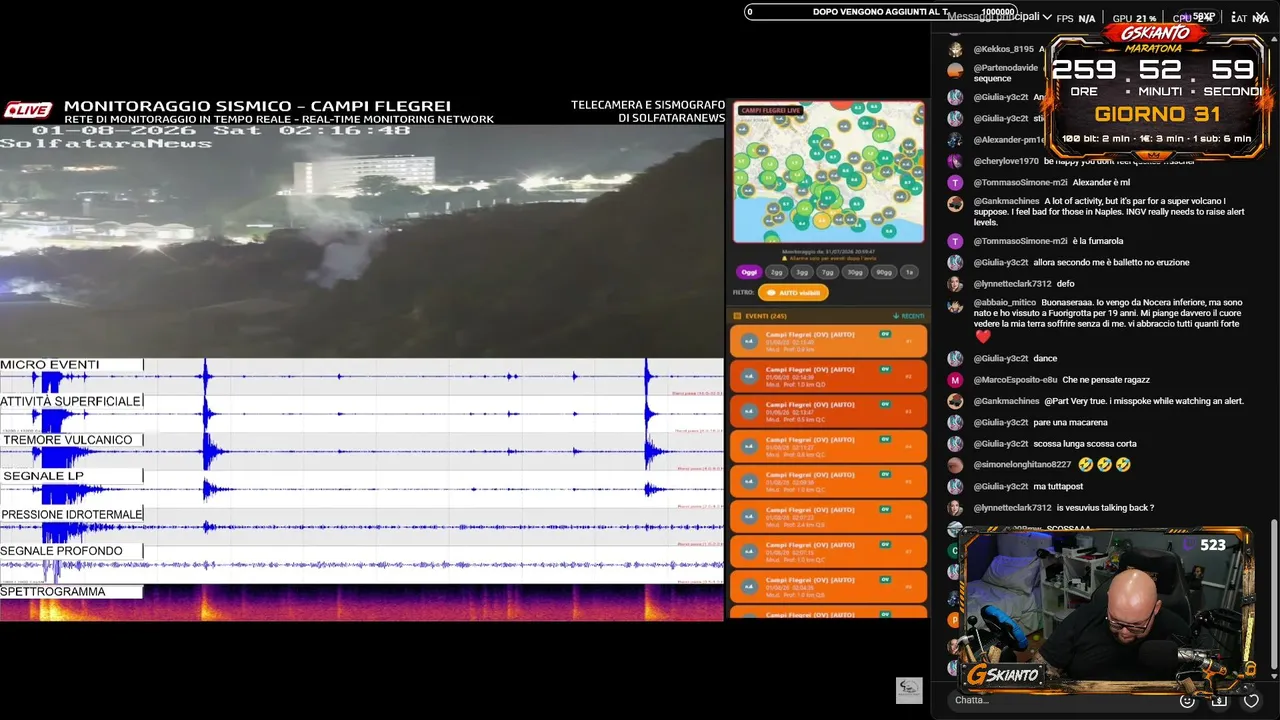Image resolution: width=1280 pixels, height=720 pixels.
Task: Open MarcoEsposito-e8u chat avatar
Action: point(955,380)
